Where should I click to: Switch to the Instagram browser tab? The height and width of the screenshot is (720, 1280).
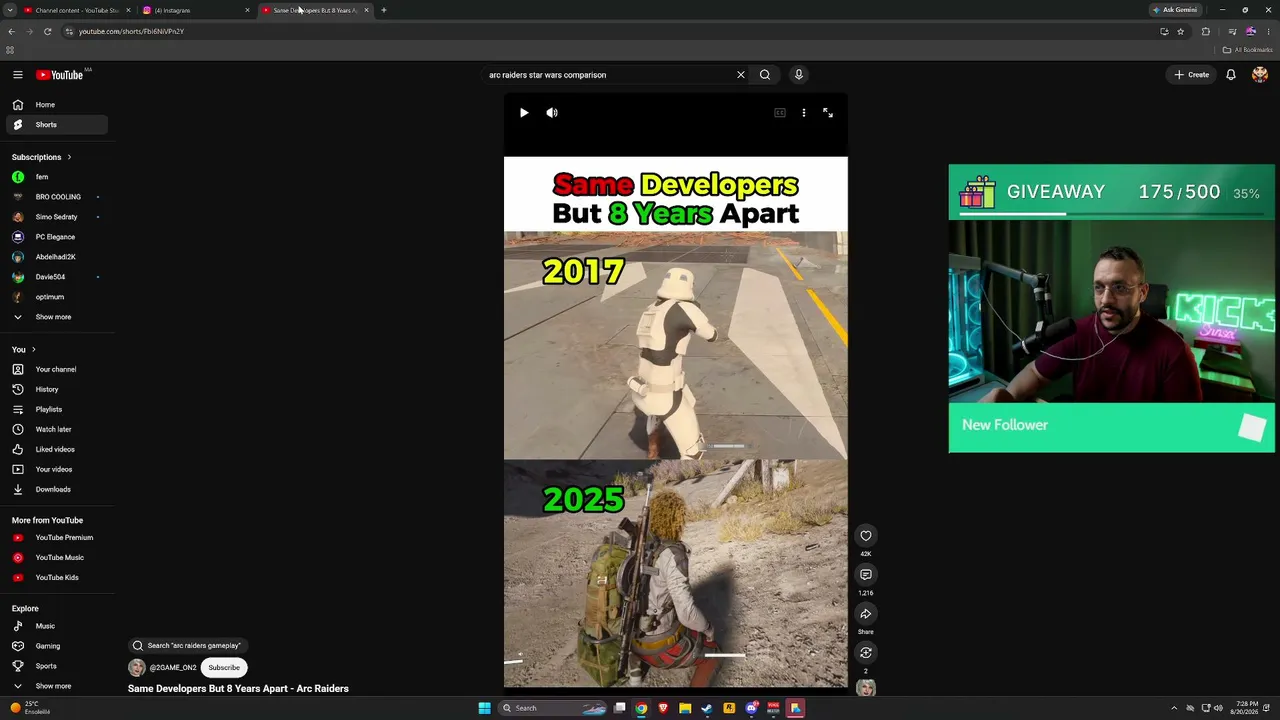click(x=196, y=10)
